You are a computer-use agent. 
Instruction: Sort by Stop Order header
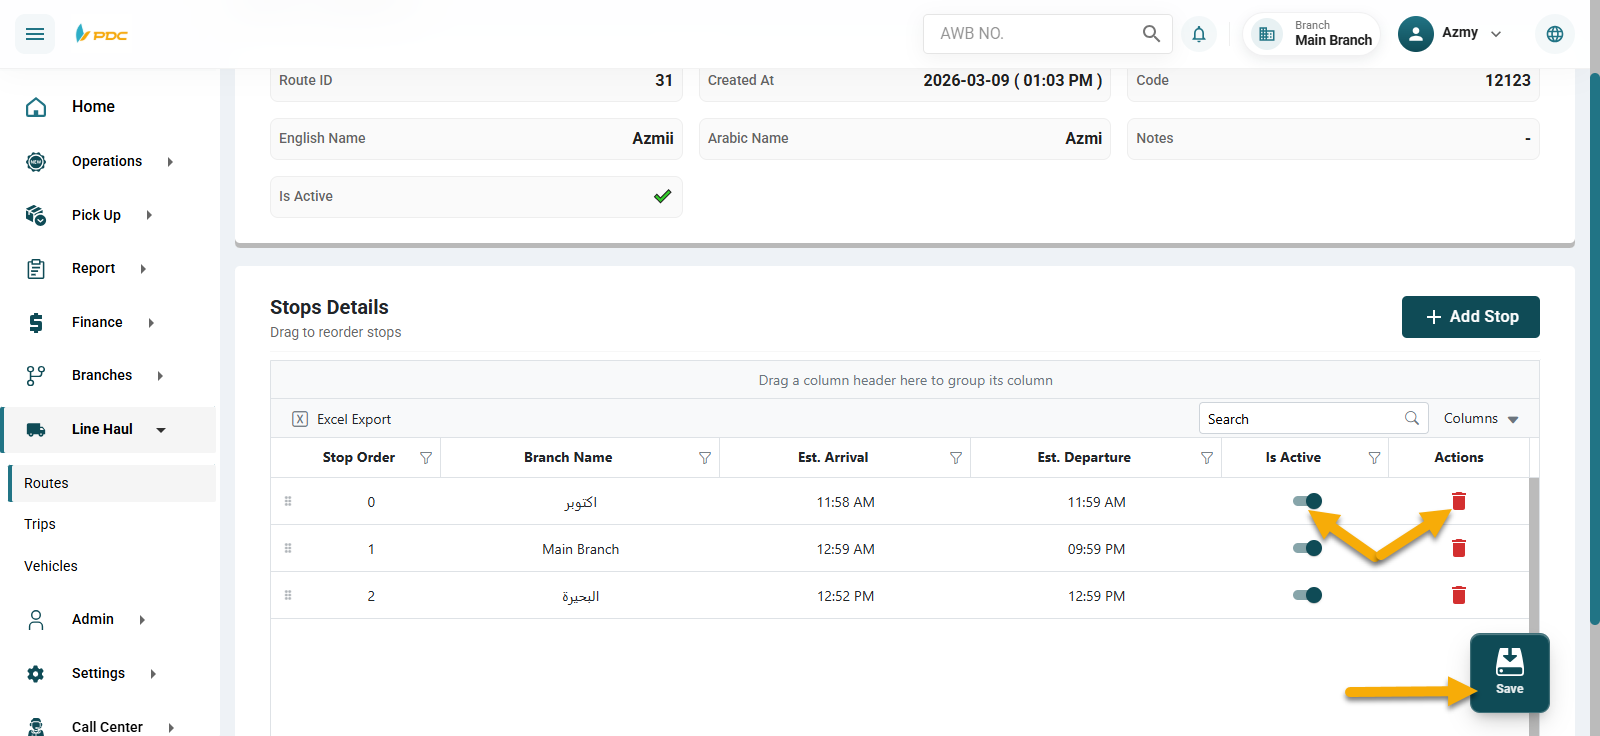pos(359,457)
